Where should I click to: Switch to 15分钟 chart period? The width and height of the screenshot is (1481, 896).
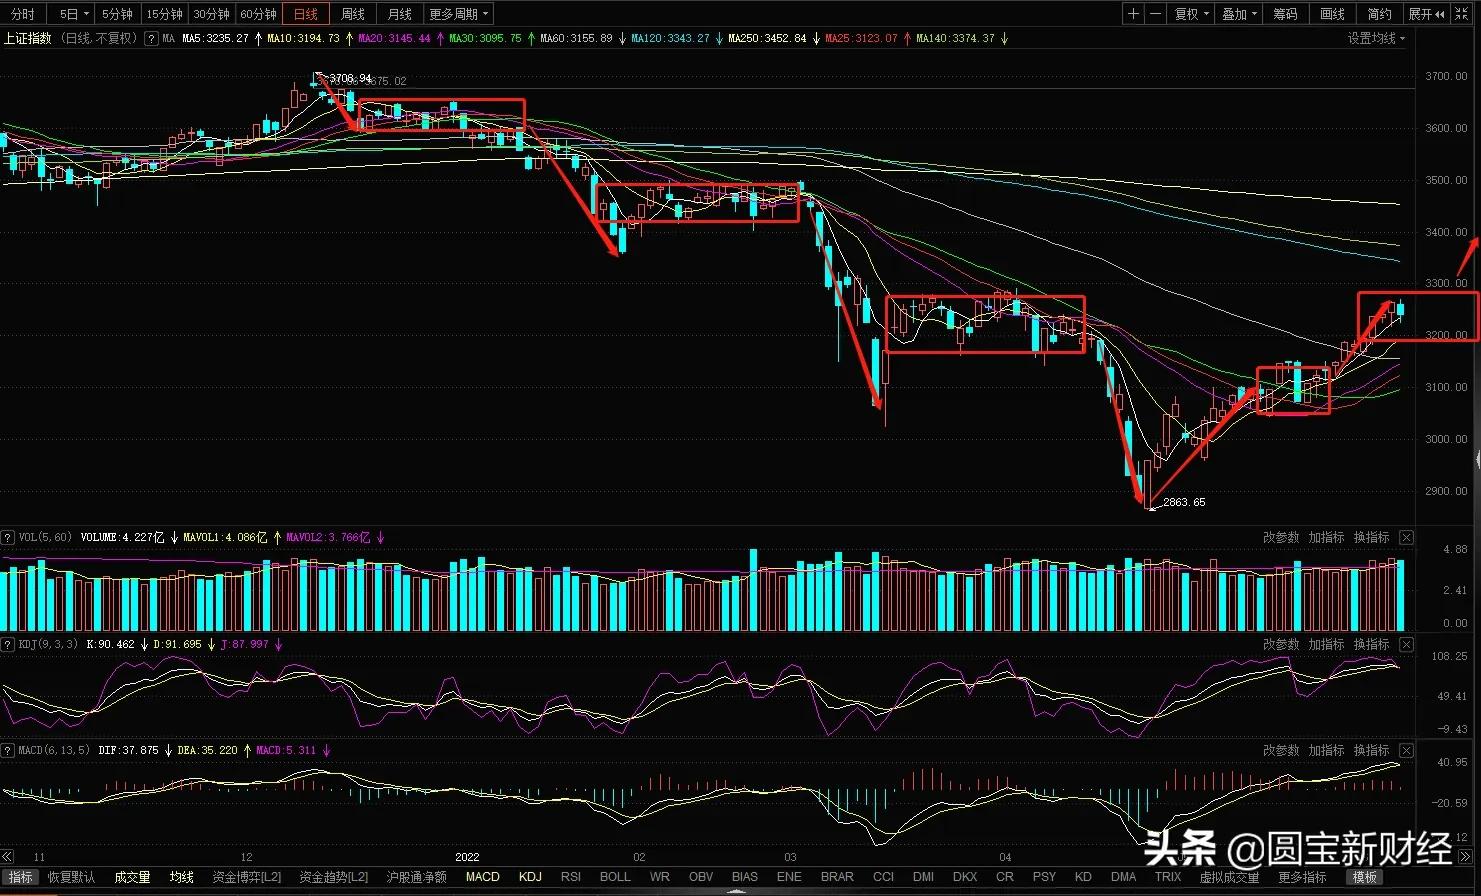pos(164,14)
